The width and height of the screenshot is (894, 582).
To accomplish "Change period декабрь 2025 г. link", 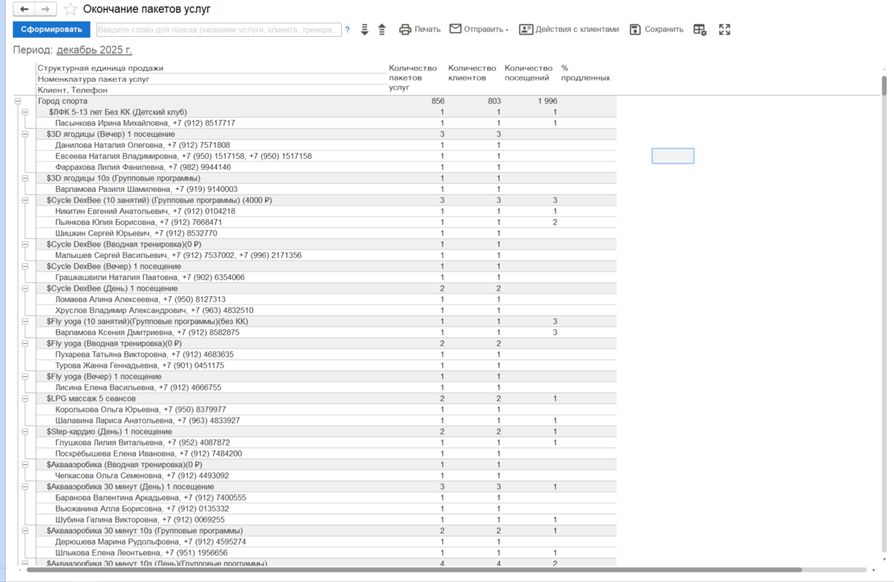I will (x=94, y=50).
